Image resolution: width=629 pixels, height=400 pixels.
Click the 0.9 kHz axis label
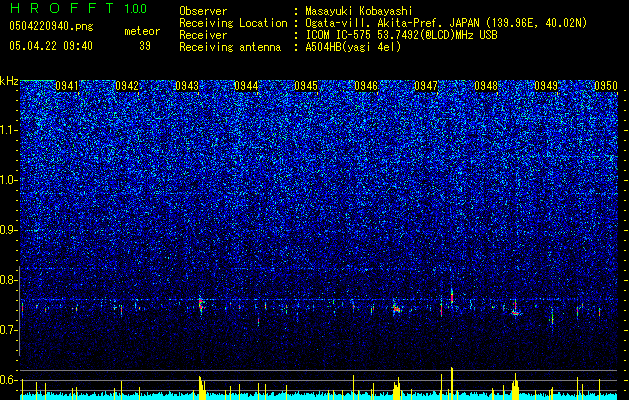[x=8, y=230]
